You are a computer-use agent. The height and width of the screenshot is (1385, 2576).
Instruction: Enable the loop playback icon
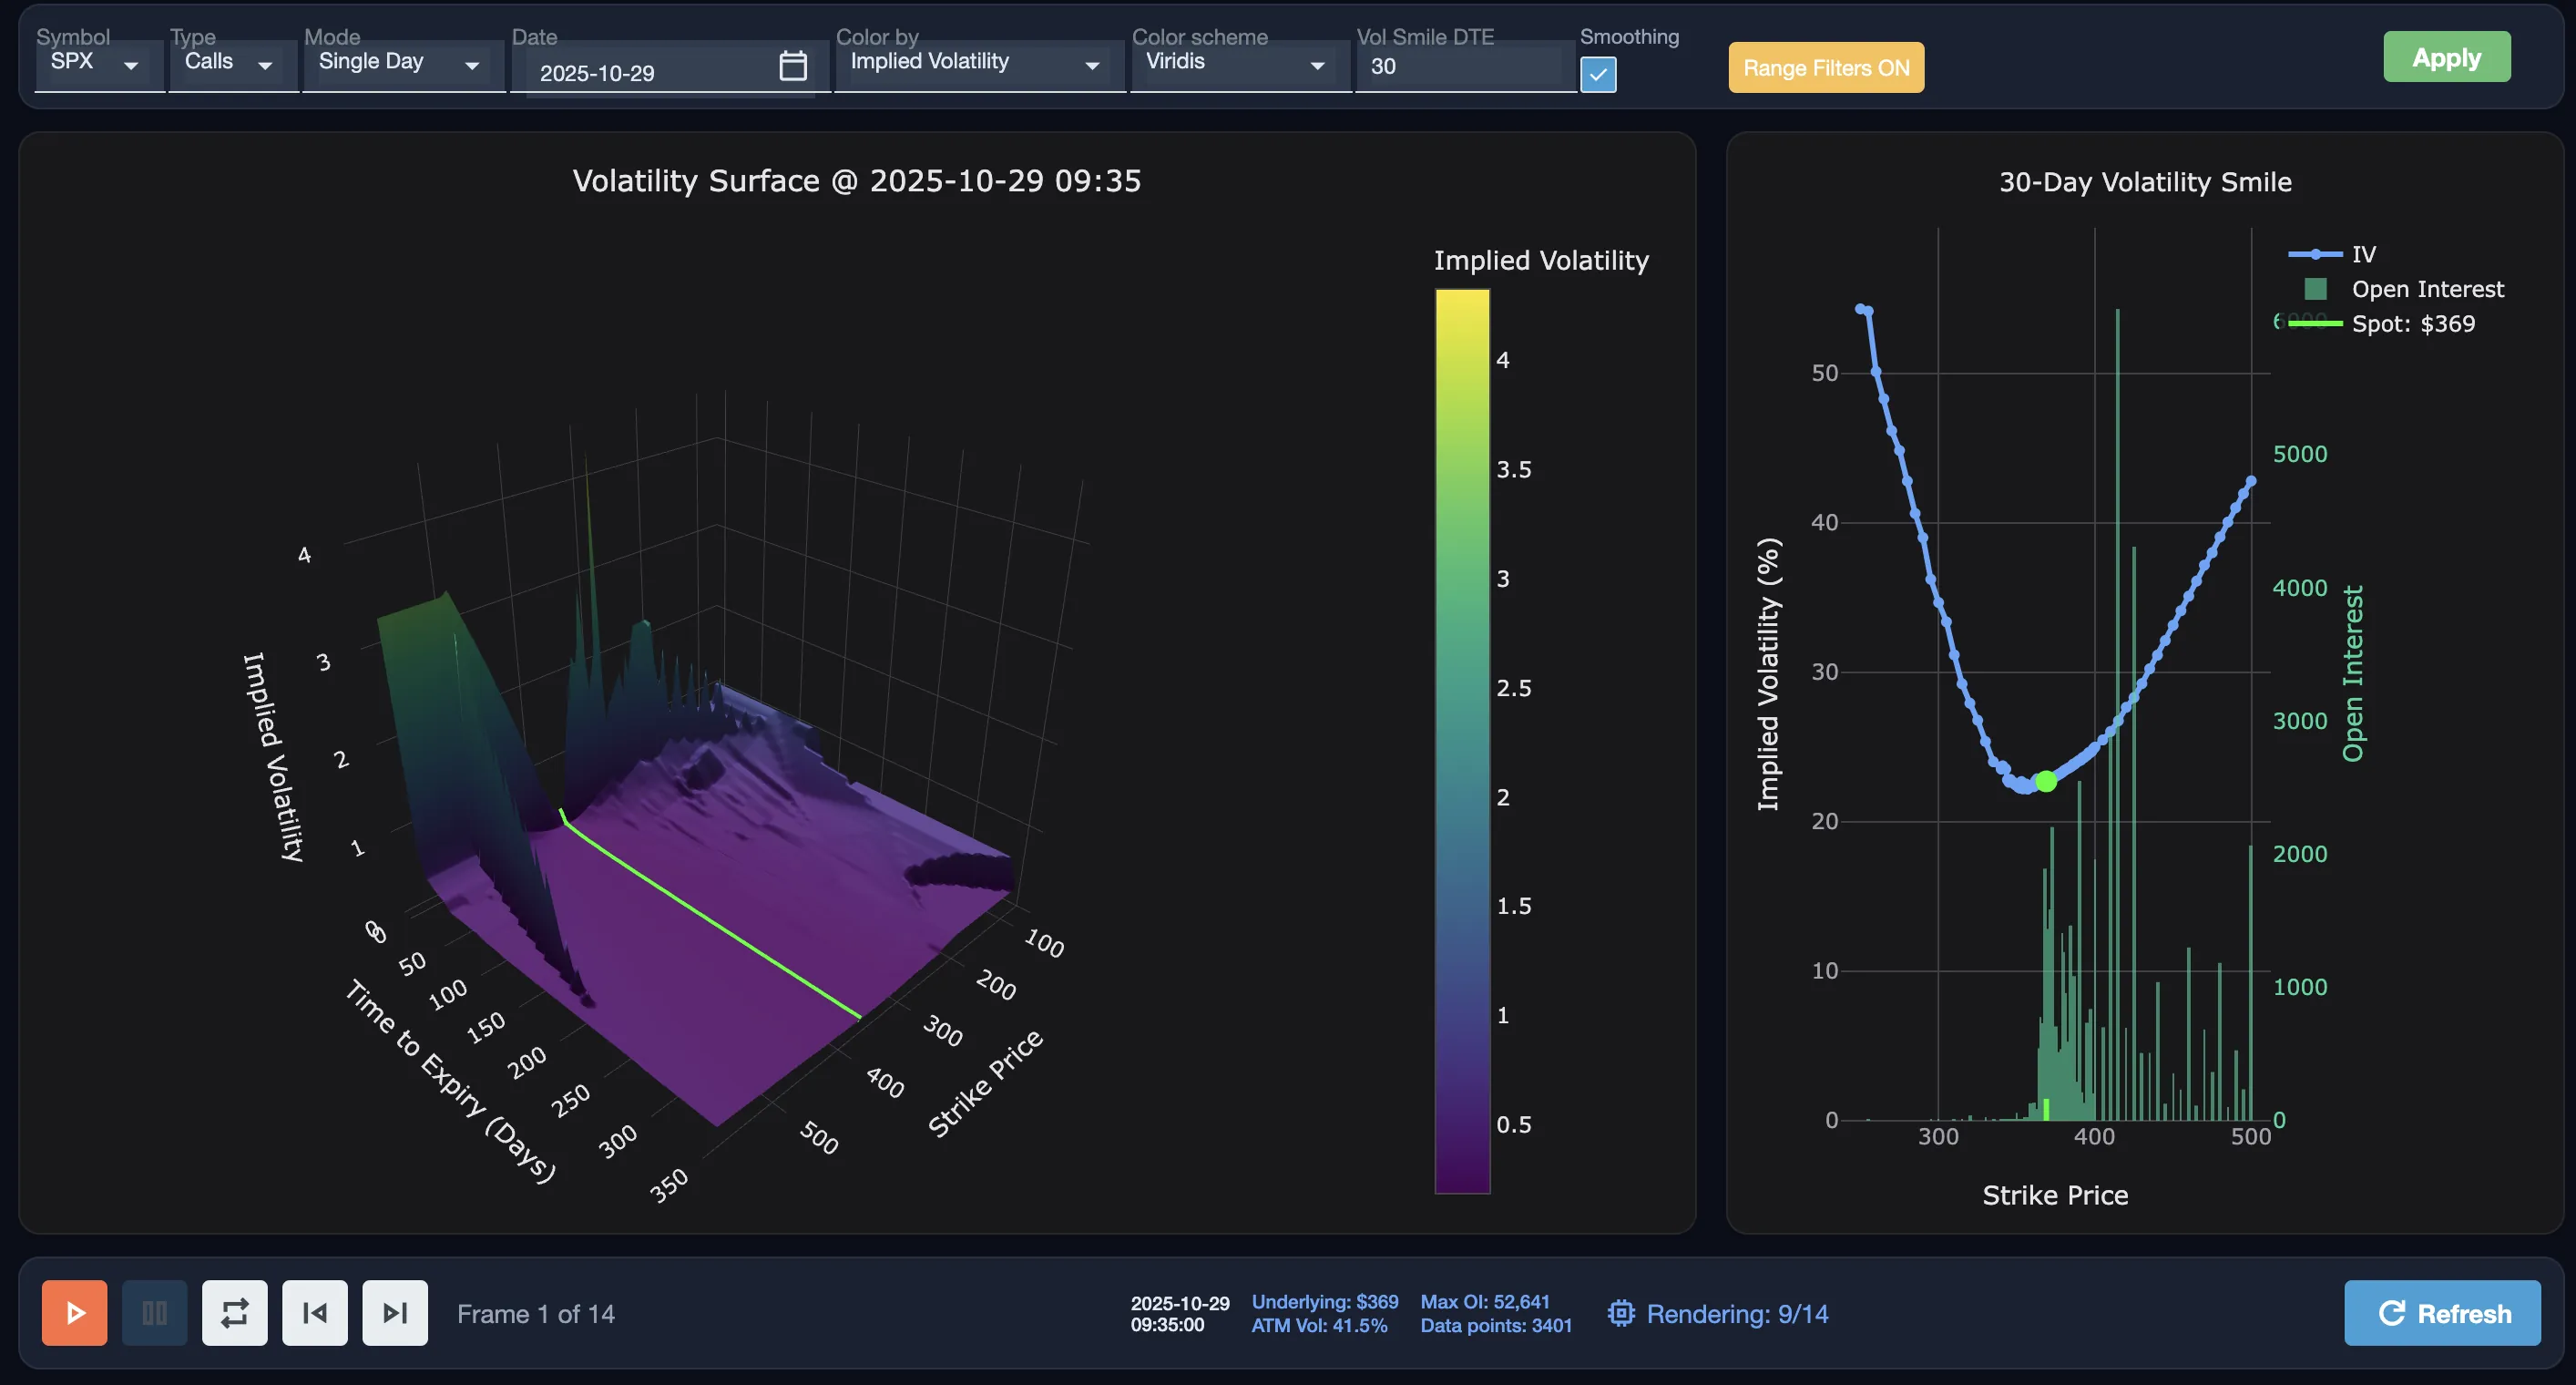pyautogui.click(x=234, y=1313)
